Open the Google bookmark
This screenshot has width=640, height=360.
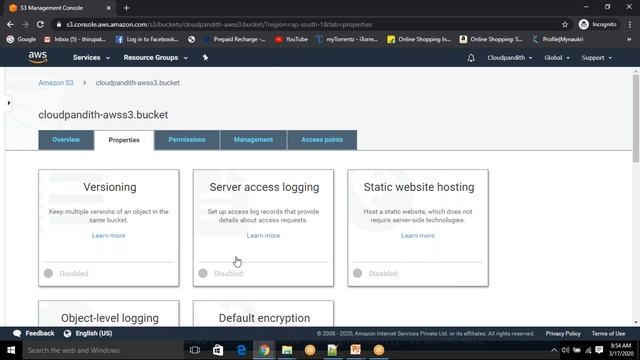(x=21, y=39)
